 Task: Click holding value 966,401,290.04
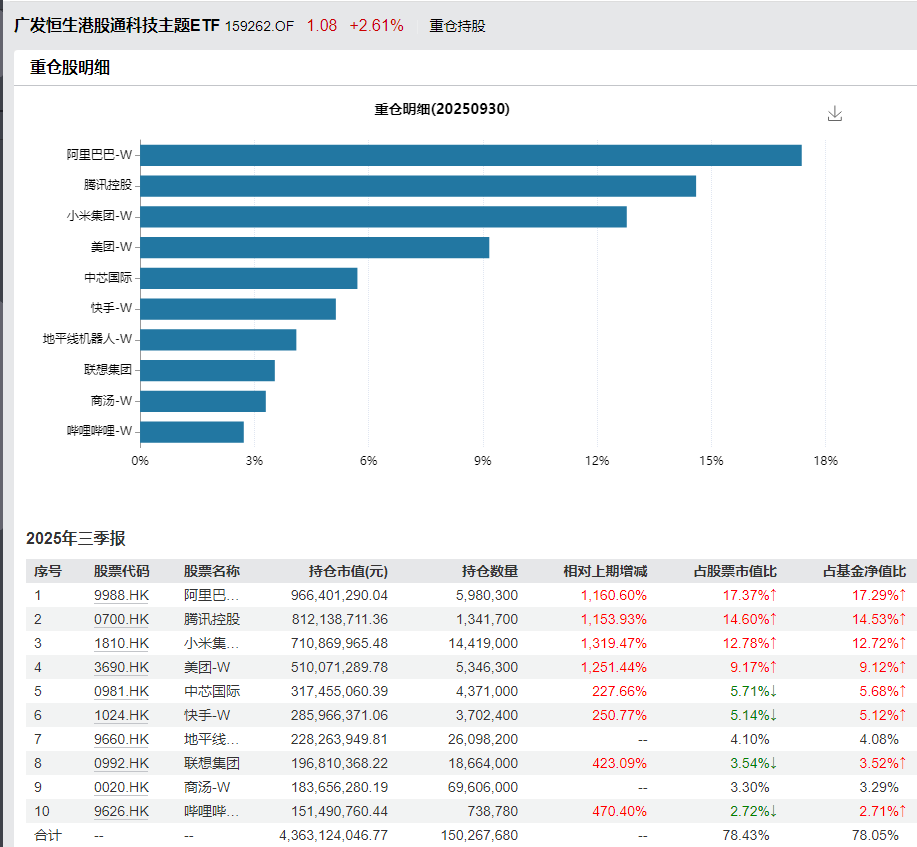(x=339, y=595)
